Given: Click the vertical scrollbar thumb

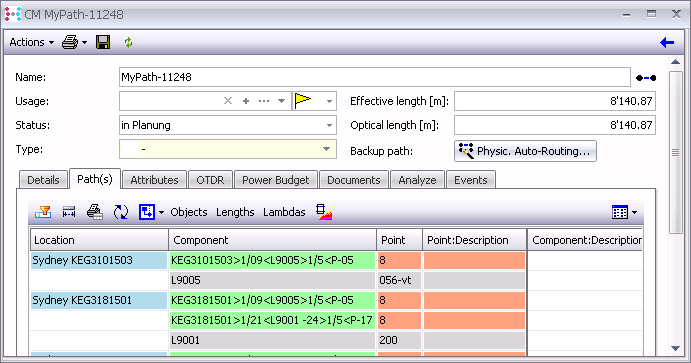Looking at the screenshot, I should coord(676,152).
